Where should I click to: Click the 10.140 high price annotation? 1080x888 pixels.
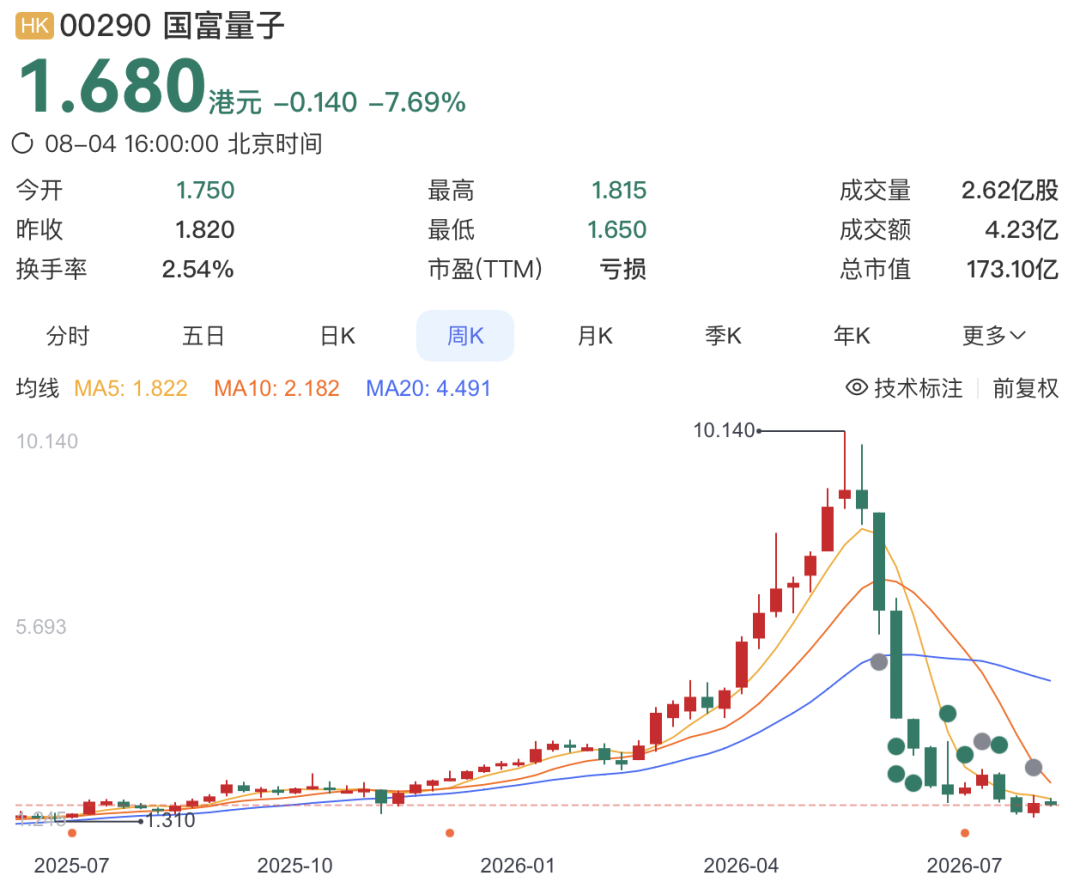(724, 431)
